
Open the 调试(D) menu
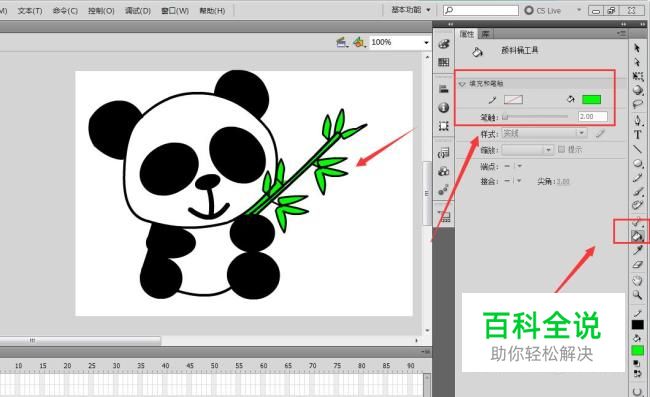click(138, 11)
